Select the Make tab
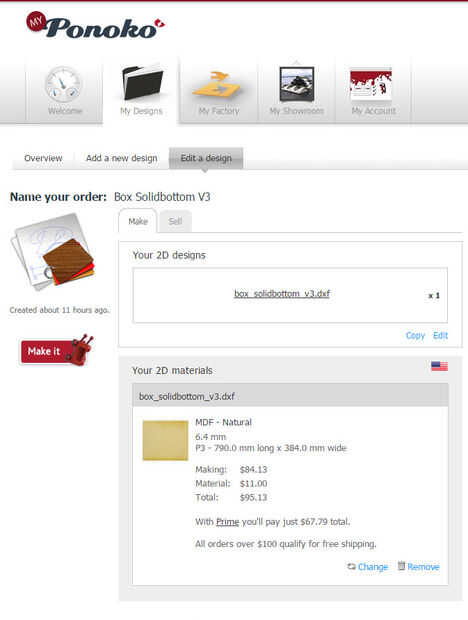Image resolution: width=468 pixels, height=620 pixels. pyautogui.click(x=138, y=221)
